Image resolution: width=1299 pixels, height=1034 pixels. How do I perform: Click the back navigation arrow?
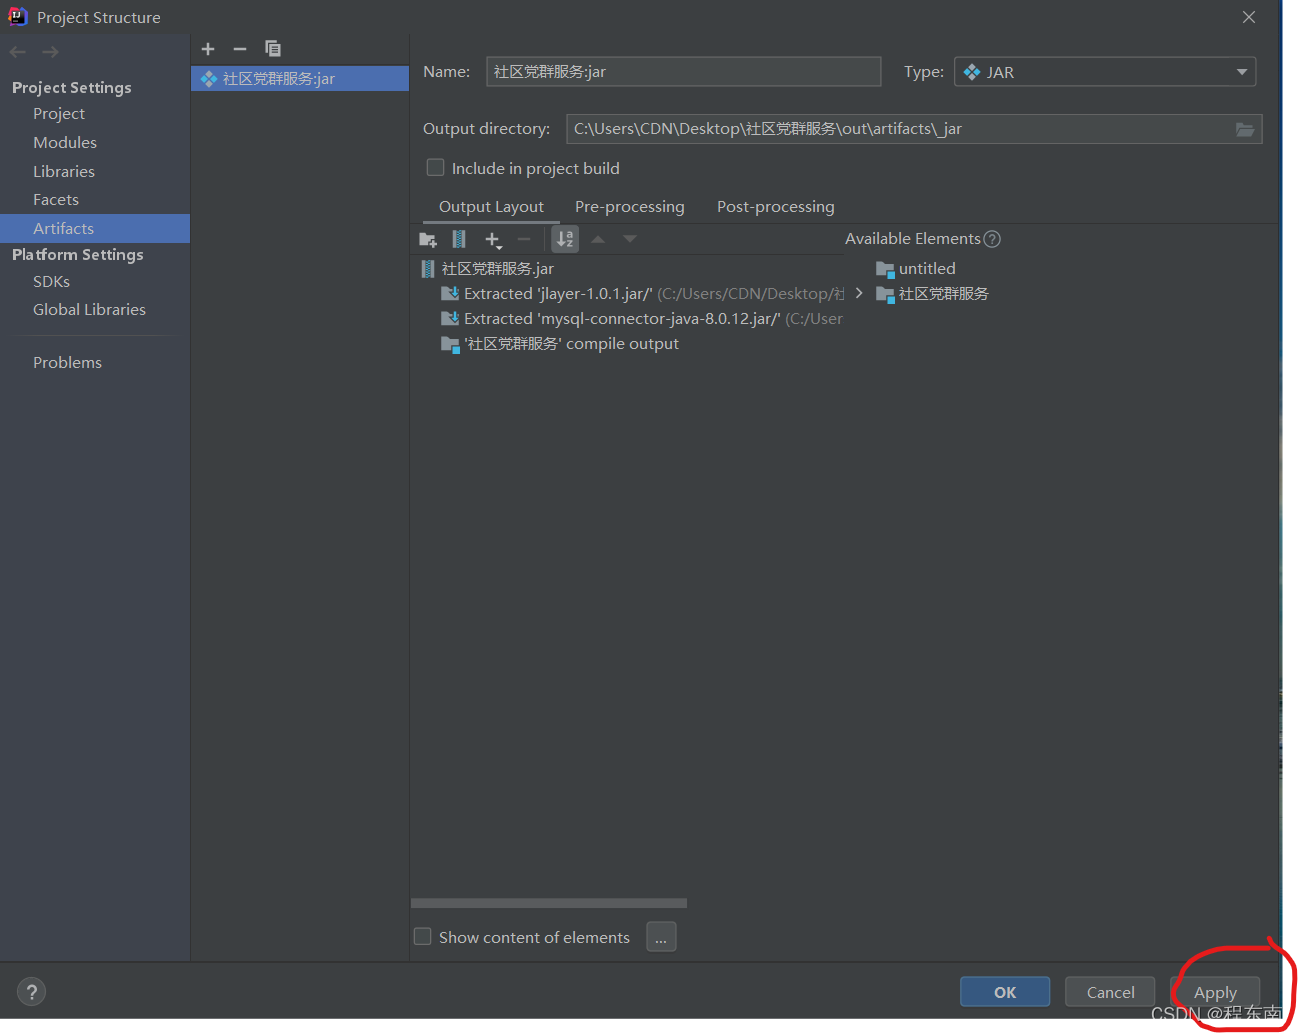(x=18, y=52)
